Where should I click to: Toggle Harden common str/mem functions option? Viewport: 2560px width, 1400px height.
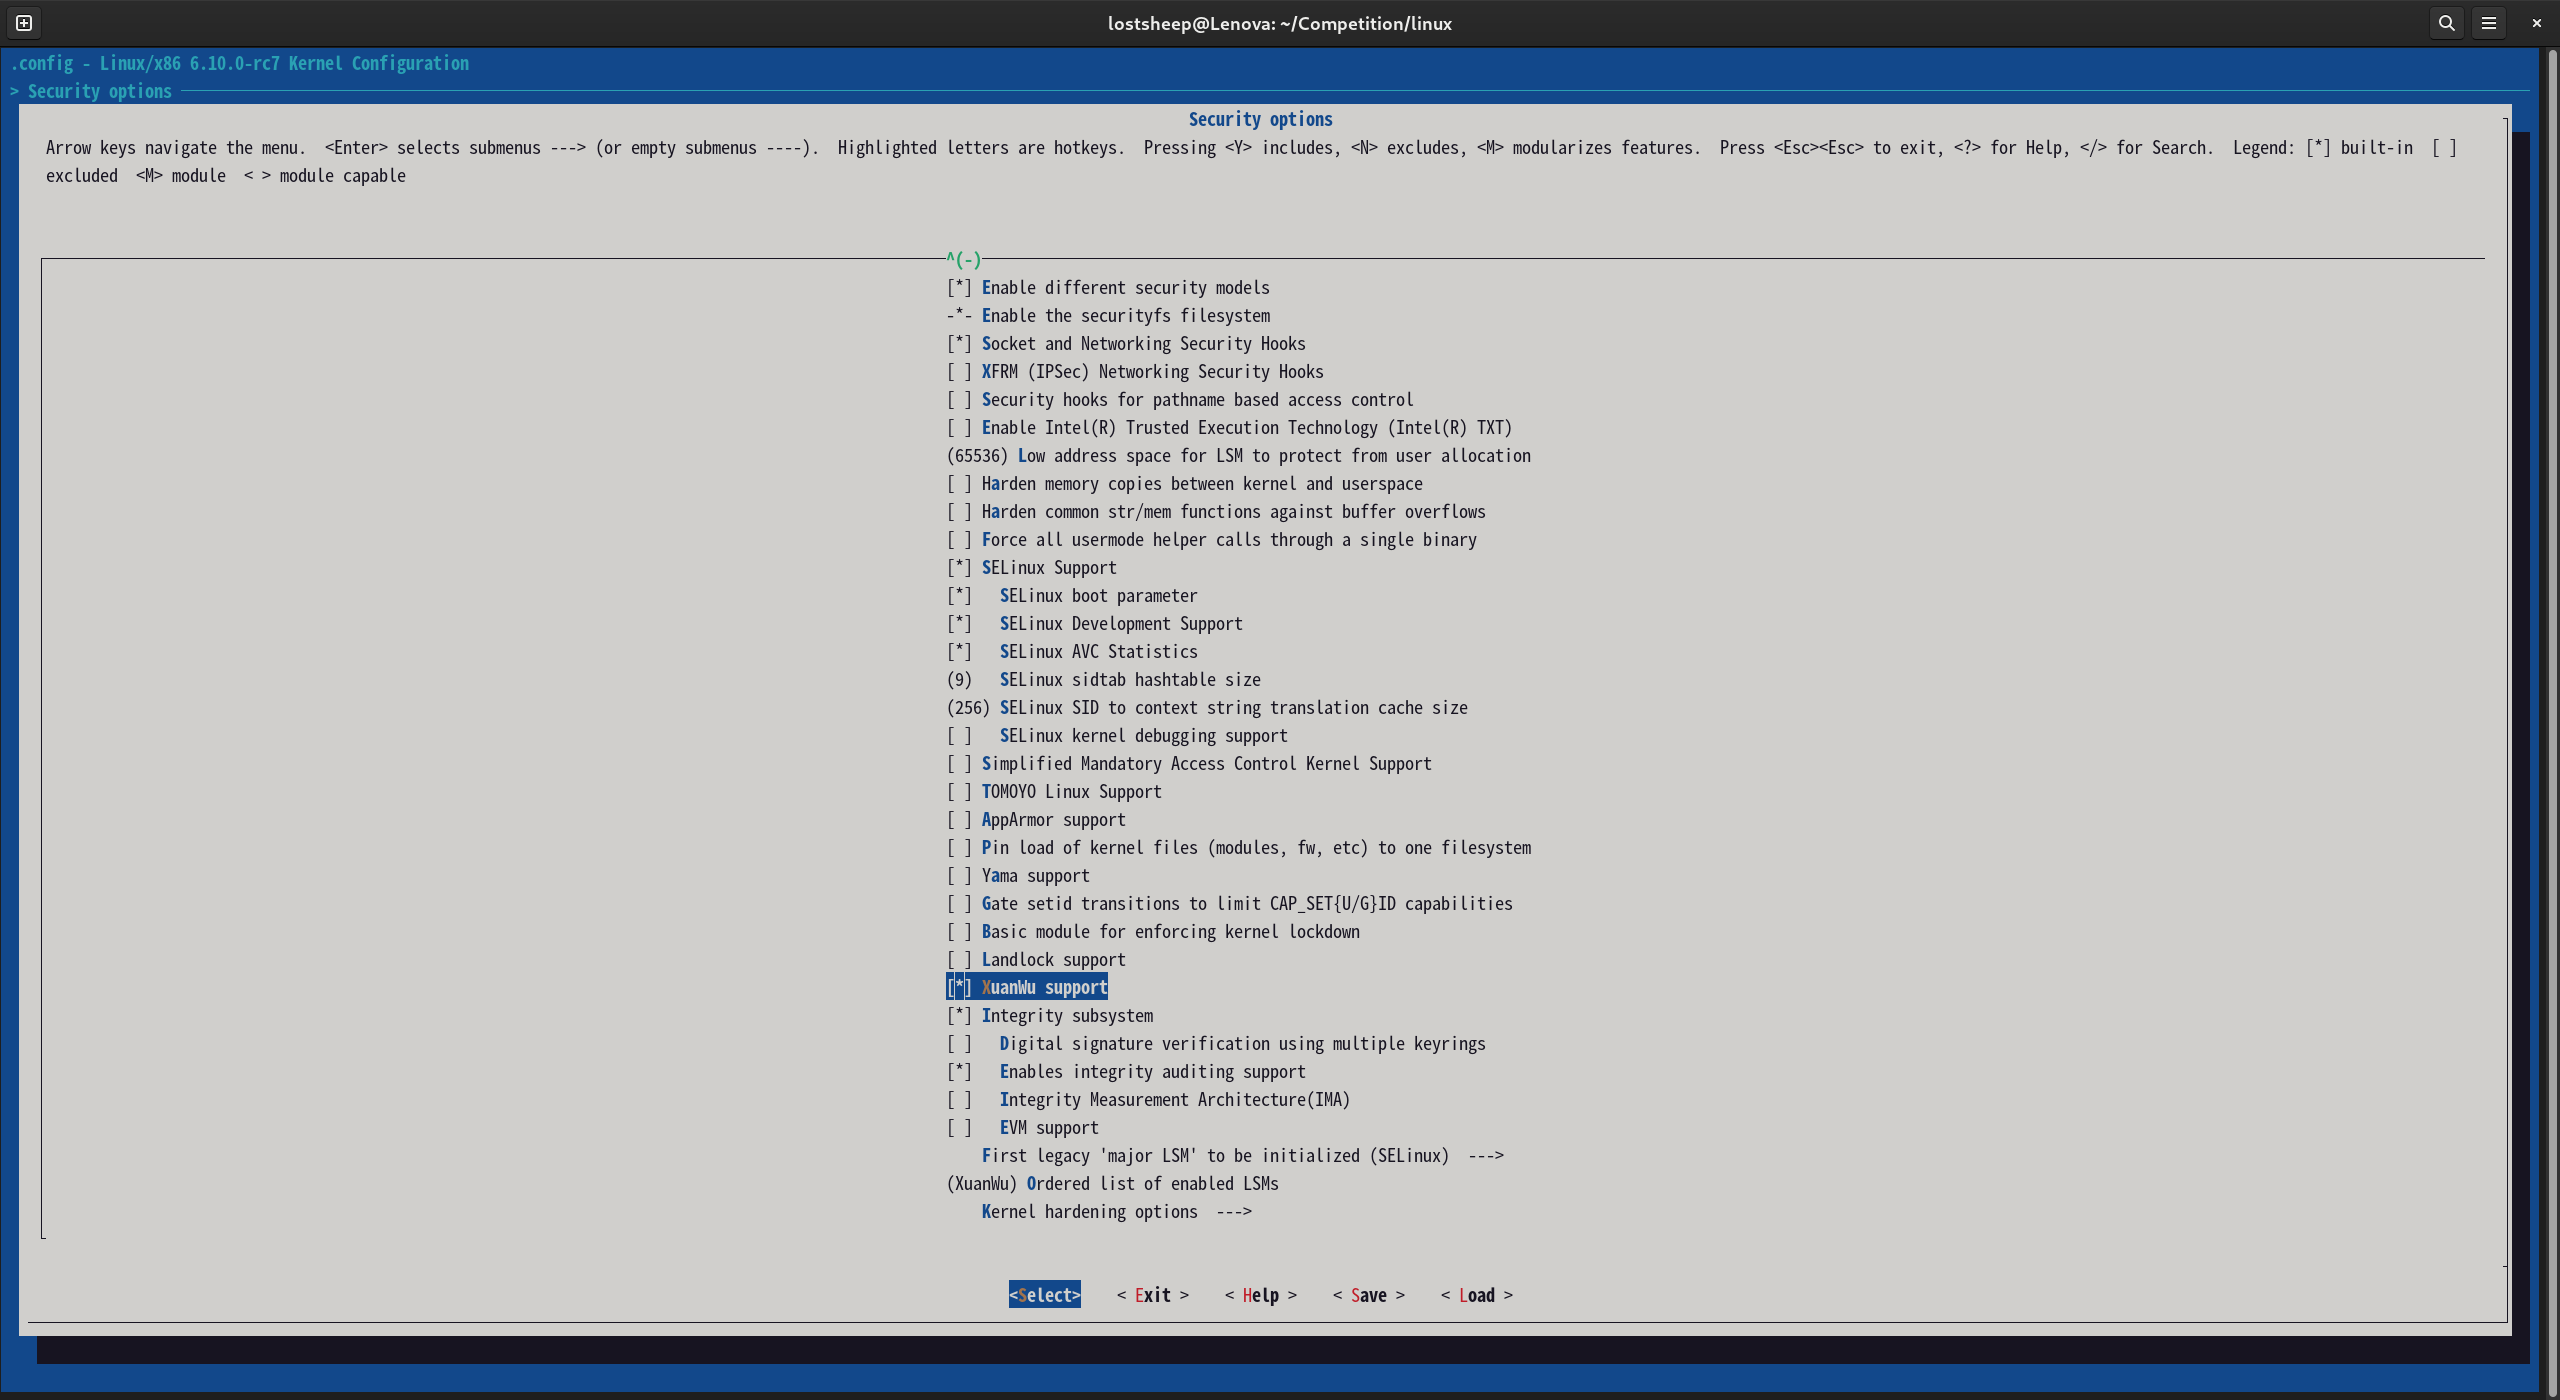(x=1216, y=512)
